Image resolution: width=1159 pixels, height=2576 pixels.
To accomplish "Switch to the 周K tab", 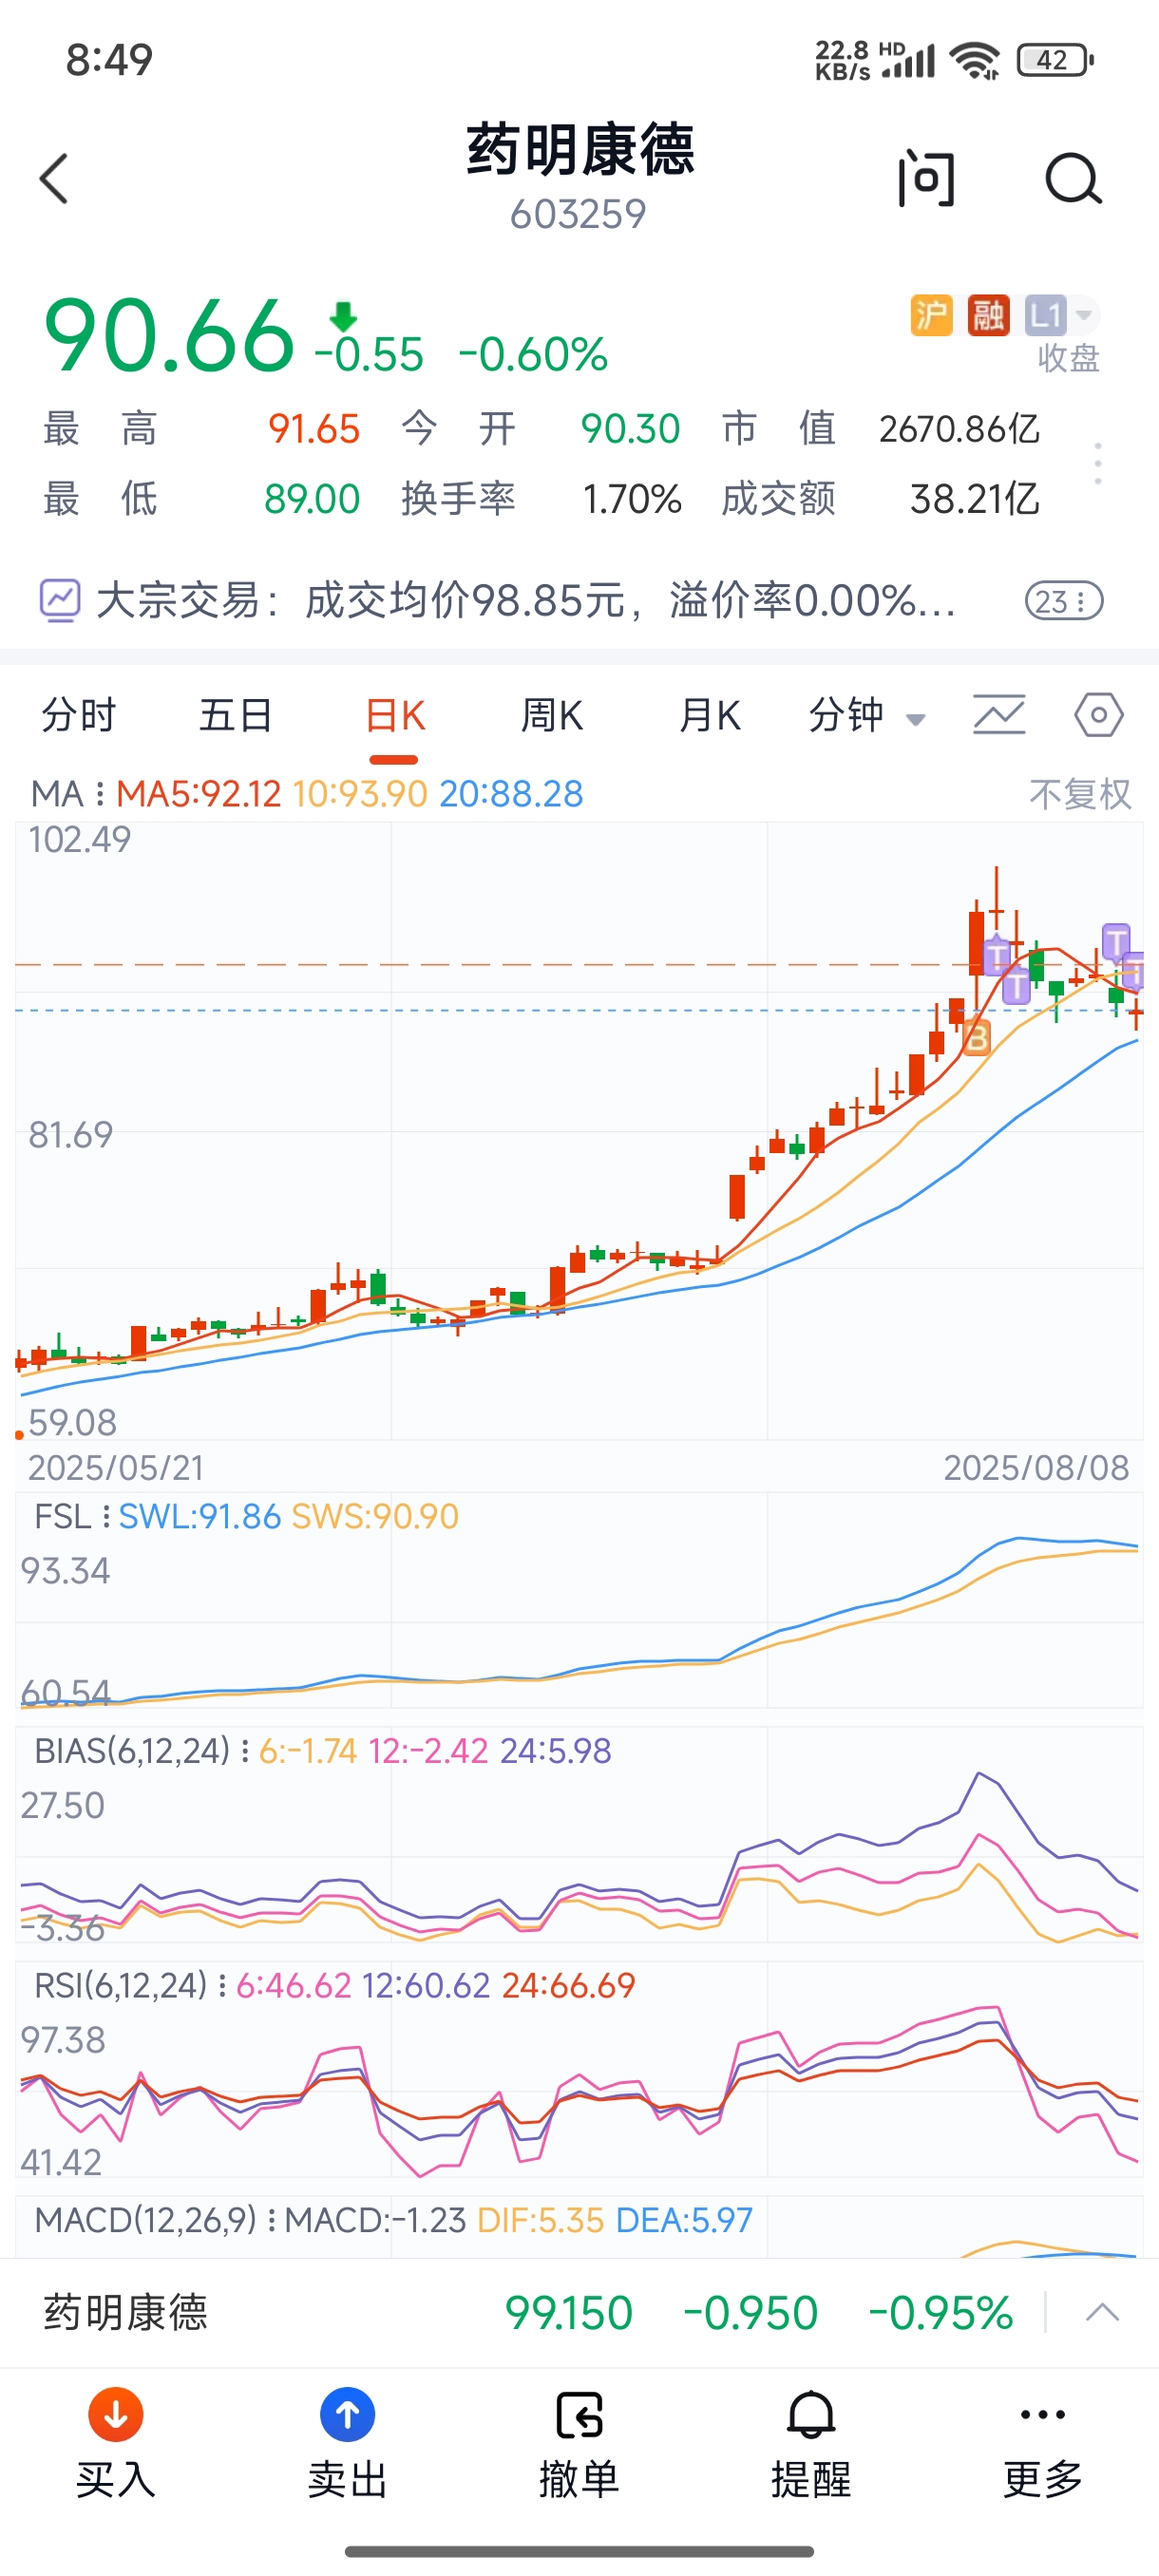I will tap(552, 716).
